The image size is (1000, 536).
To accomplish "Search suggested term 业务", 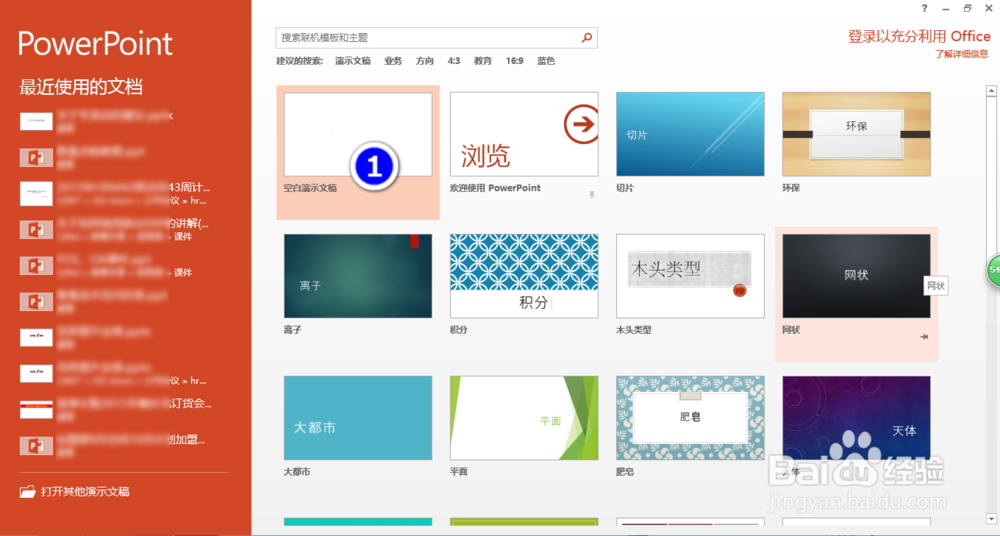I will [x=393, y=61].
